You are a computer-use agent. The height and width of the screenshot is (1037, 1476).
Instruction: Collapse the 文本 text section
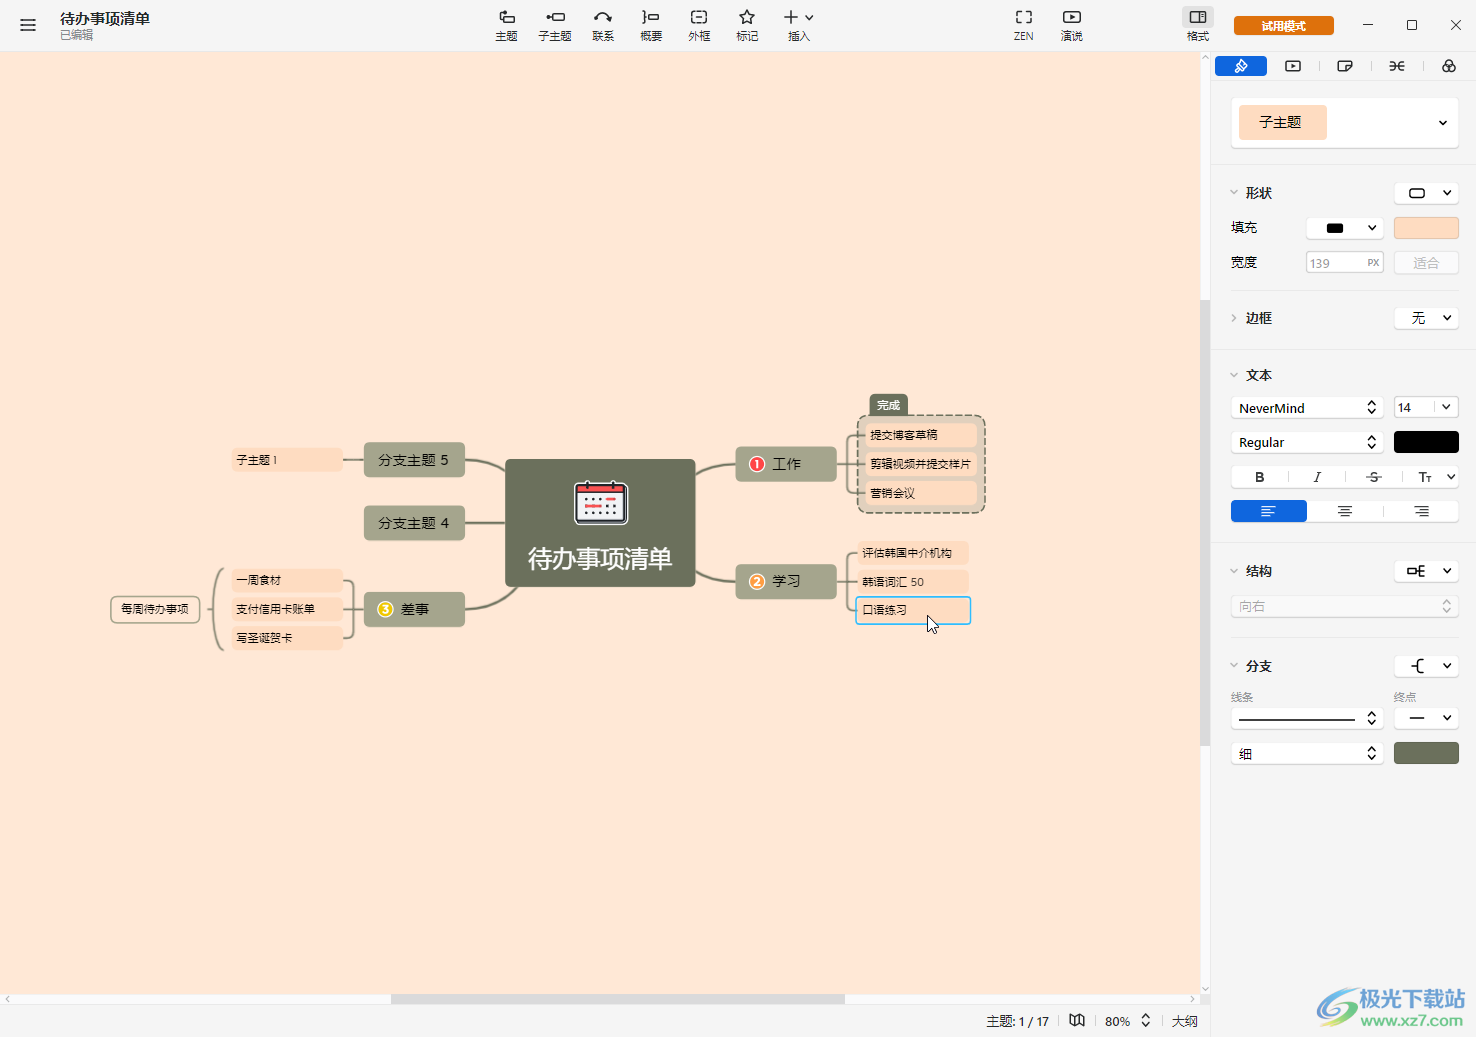click(x=1234, y=375)
